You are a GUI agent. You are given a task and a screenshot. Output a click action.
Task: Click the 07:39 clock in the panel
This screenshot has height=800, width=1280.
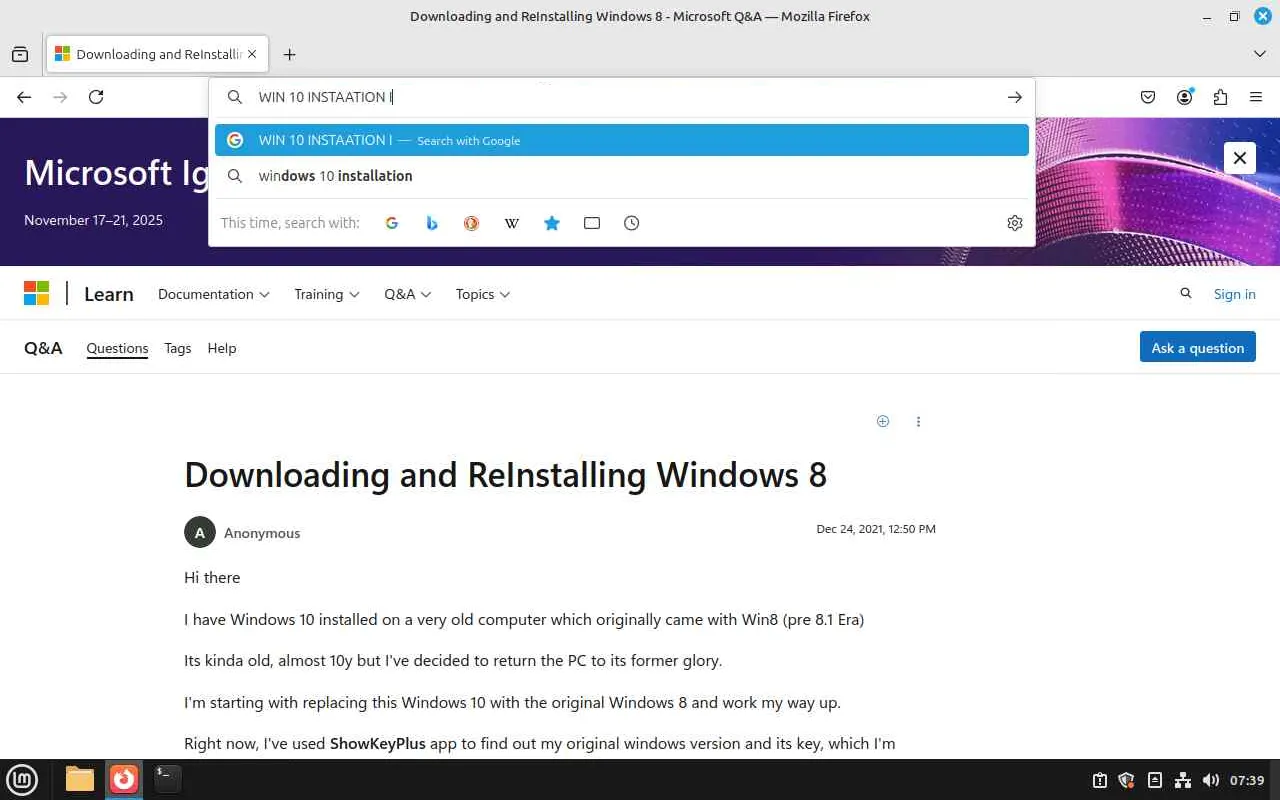coord(1247,780)
